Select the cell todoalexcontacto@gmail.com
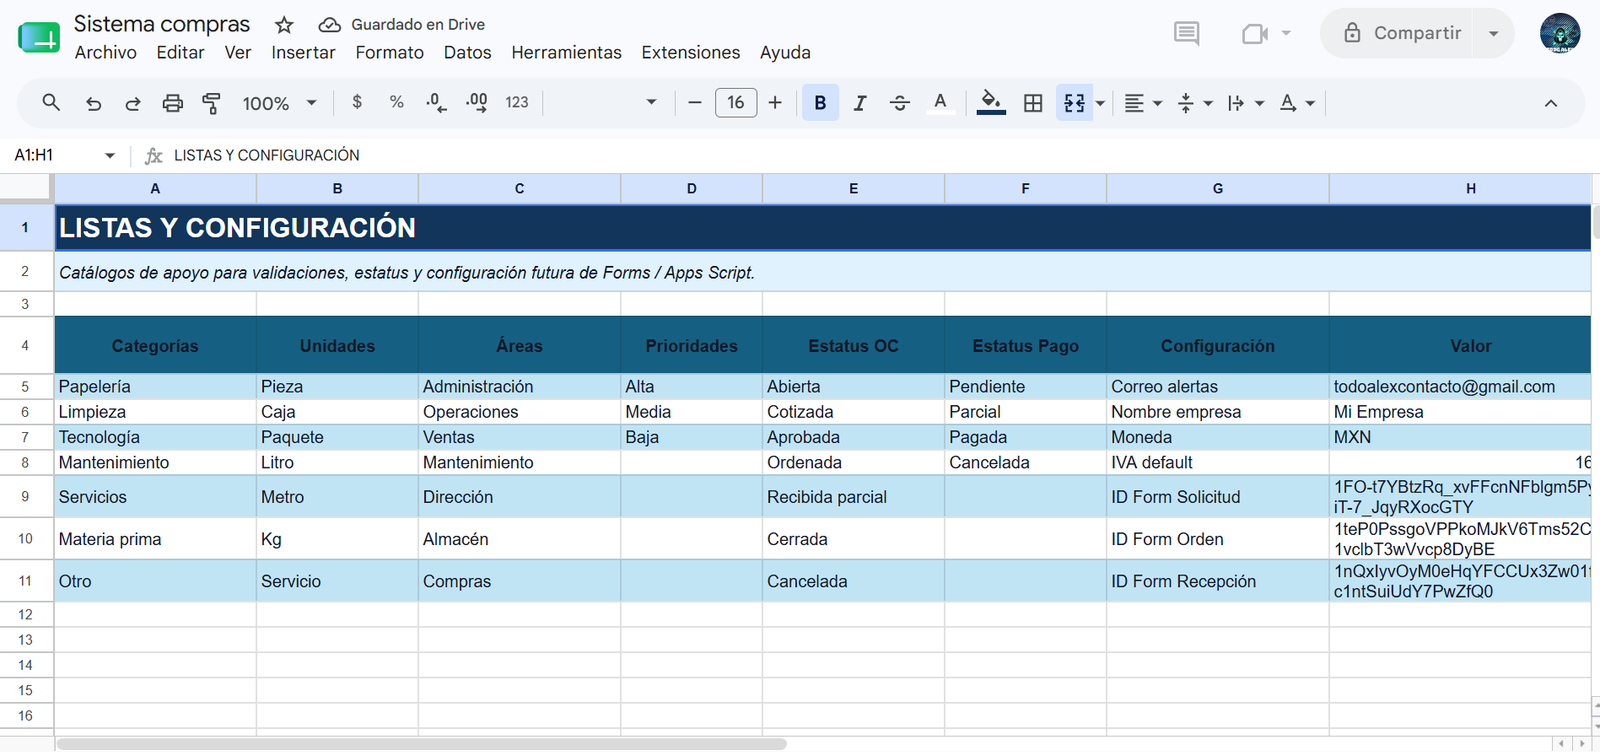 point(1460,386)
